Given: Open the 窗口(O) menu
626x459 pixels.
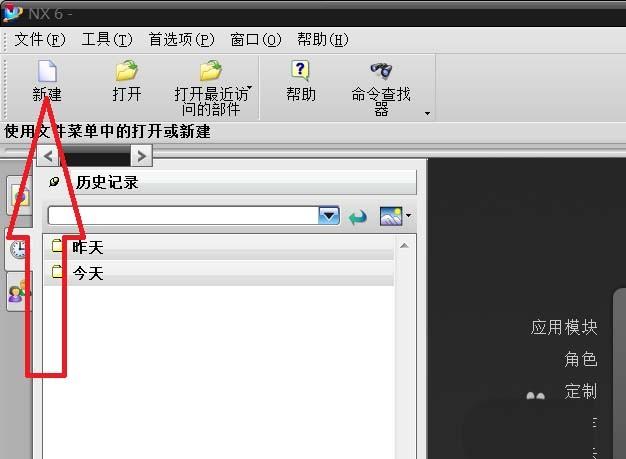Looking at the screenshot, I should point(256,40).
